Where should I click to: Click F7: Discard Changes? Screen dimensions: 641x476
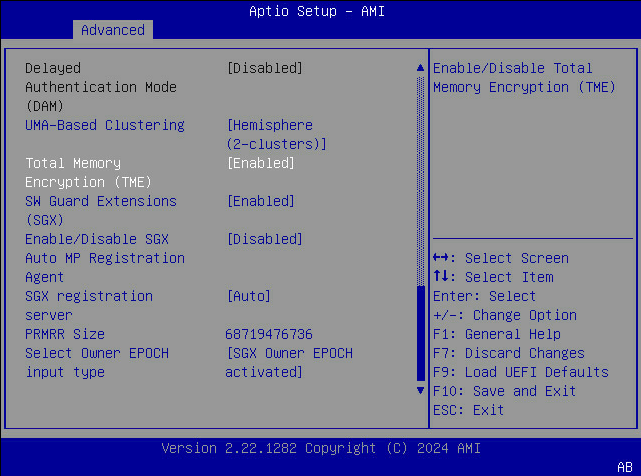click(x=508, y=353)
